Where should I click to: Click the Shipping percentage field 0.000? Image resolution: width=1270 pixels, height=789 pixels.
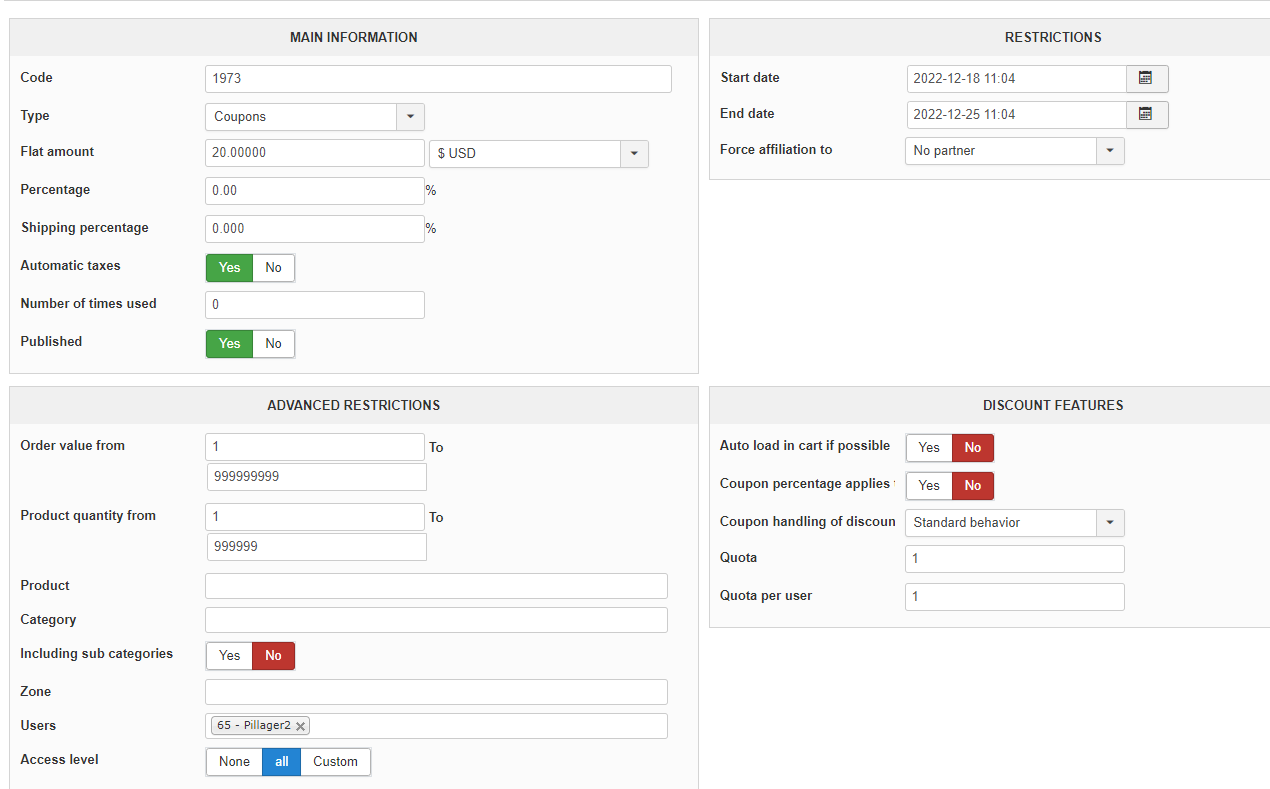315,229
